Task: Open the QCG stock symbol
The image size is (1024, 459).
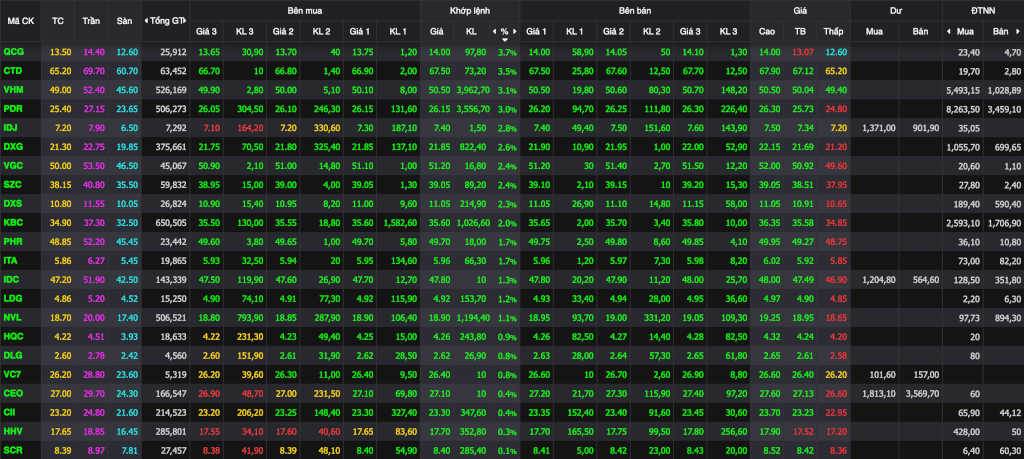Action: (12, 52)
